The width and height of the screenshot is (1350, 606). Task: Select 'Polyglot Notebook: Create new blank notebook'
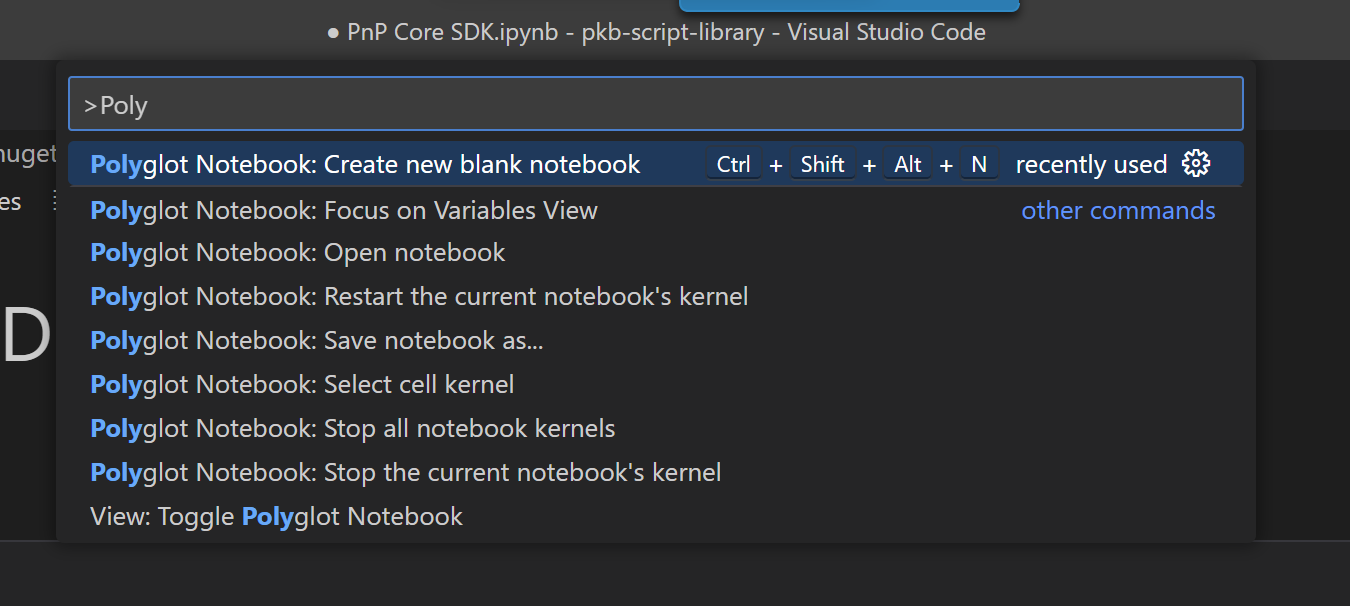pos(364,164)
